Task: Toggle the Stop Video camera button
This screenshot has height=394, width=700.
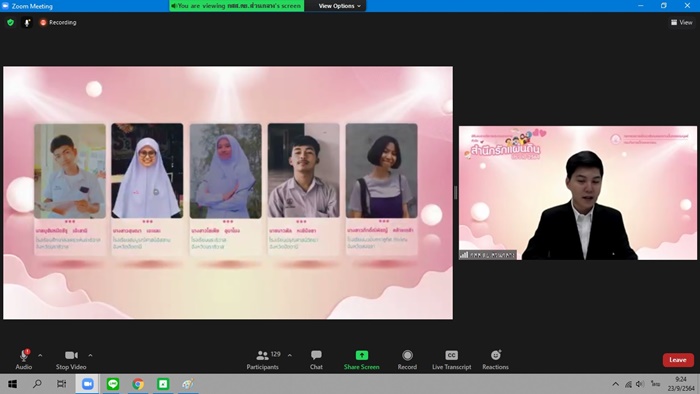Action: (x=71, y=360)
